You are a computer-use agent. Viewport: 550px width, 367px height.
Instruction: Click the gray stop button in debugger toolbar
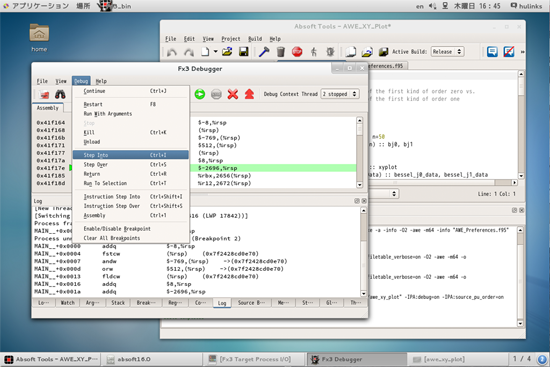[216, 94]
